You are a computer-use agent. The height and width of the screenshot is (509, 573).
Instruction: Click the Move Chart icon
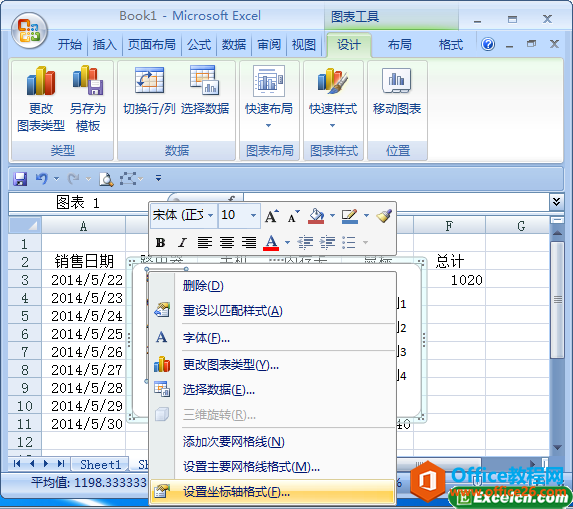point(396,80)
